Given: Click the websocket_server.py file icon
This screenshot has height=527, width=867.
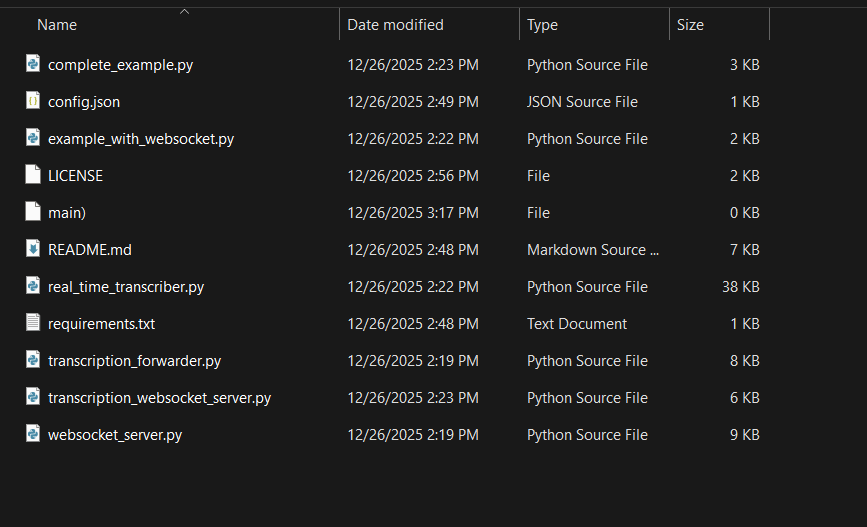Looking at the screenshot, I should [33, 434].
